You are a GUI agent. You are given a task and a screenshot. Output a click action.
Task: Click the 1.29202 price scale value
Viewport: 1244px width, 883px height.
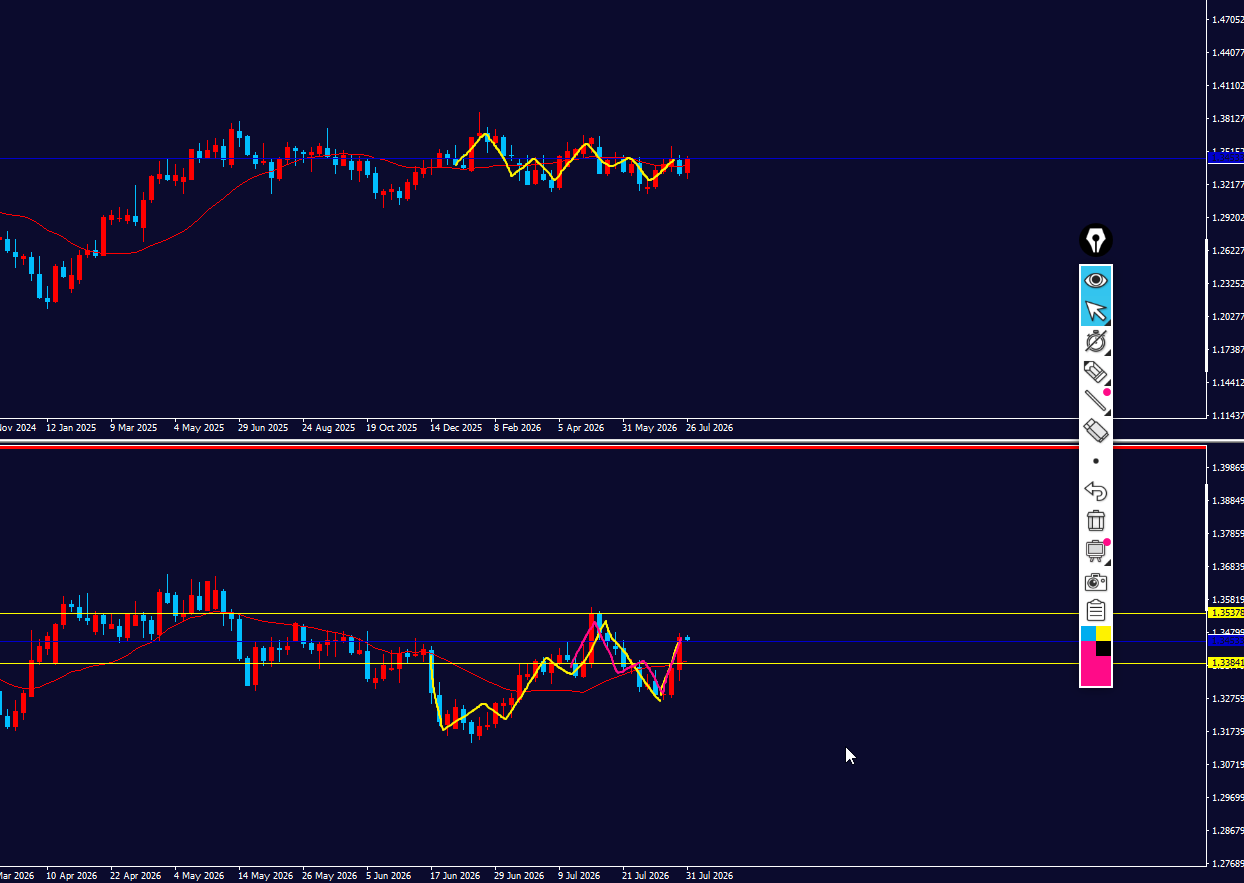point(1227,217)
